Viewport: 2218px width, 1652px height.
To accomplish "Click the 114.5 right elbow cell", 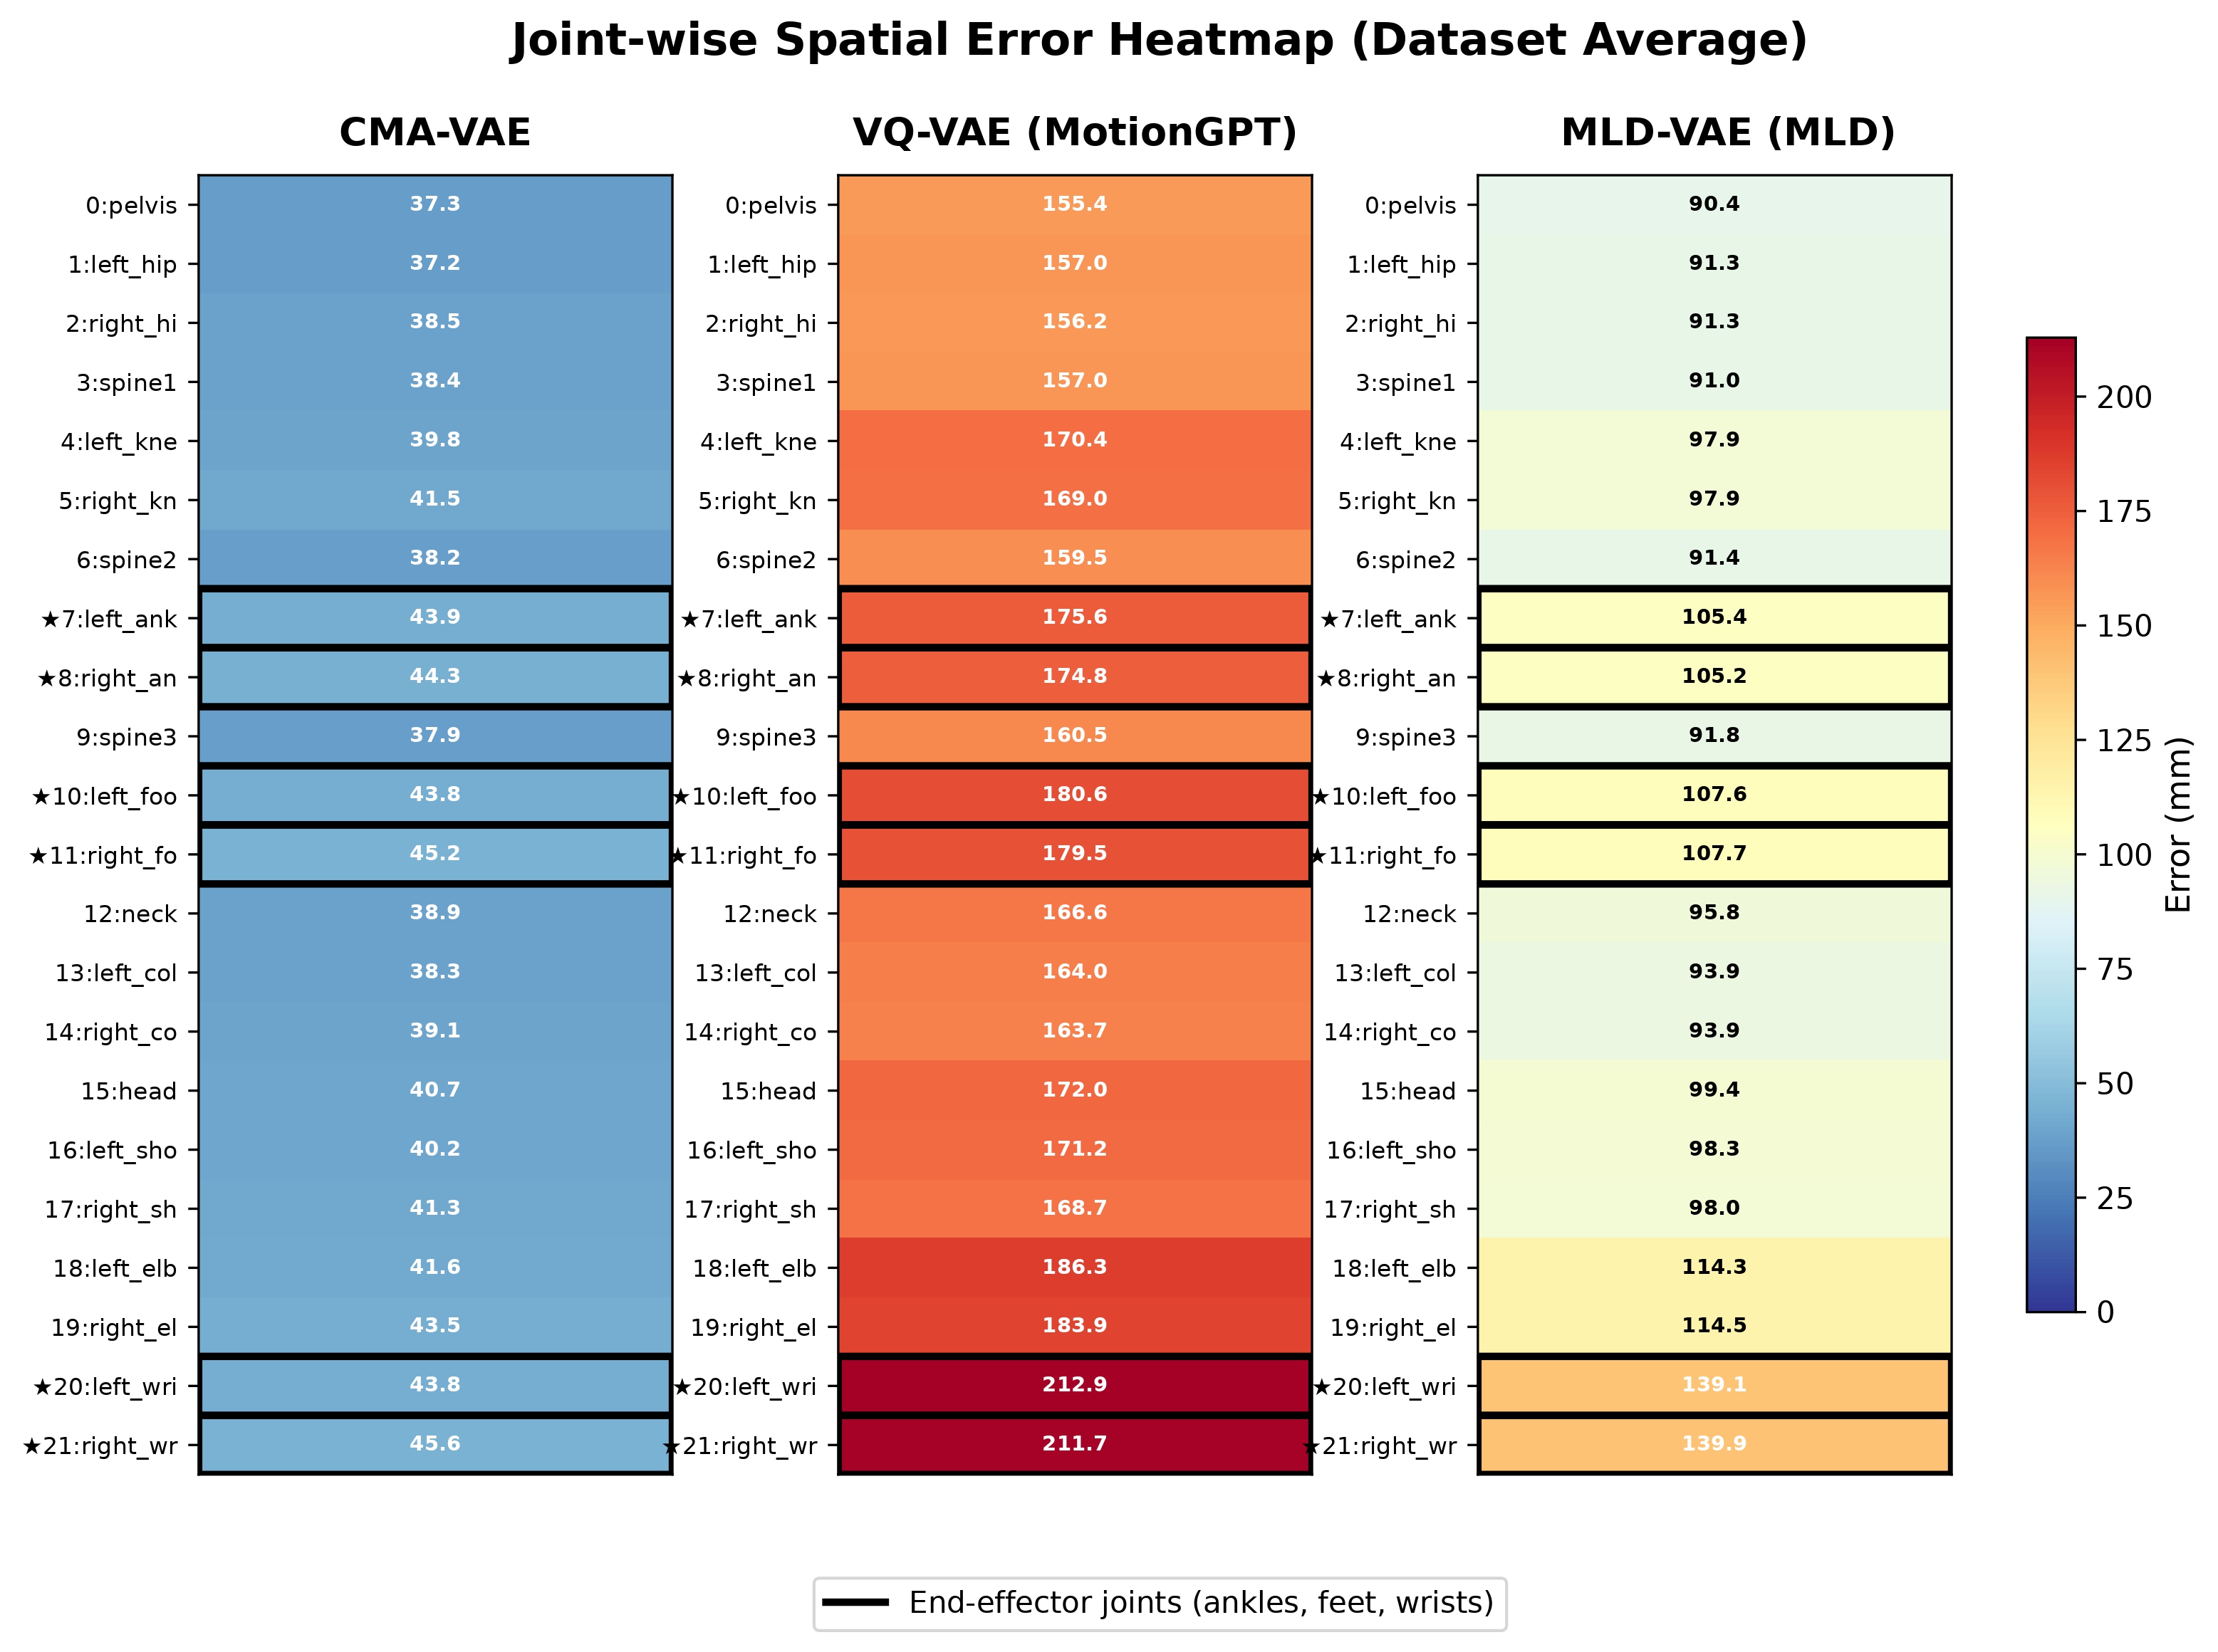I will (1714, 1326).
